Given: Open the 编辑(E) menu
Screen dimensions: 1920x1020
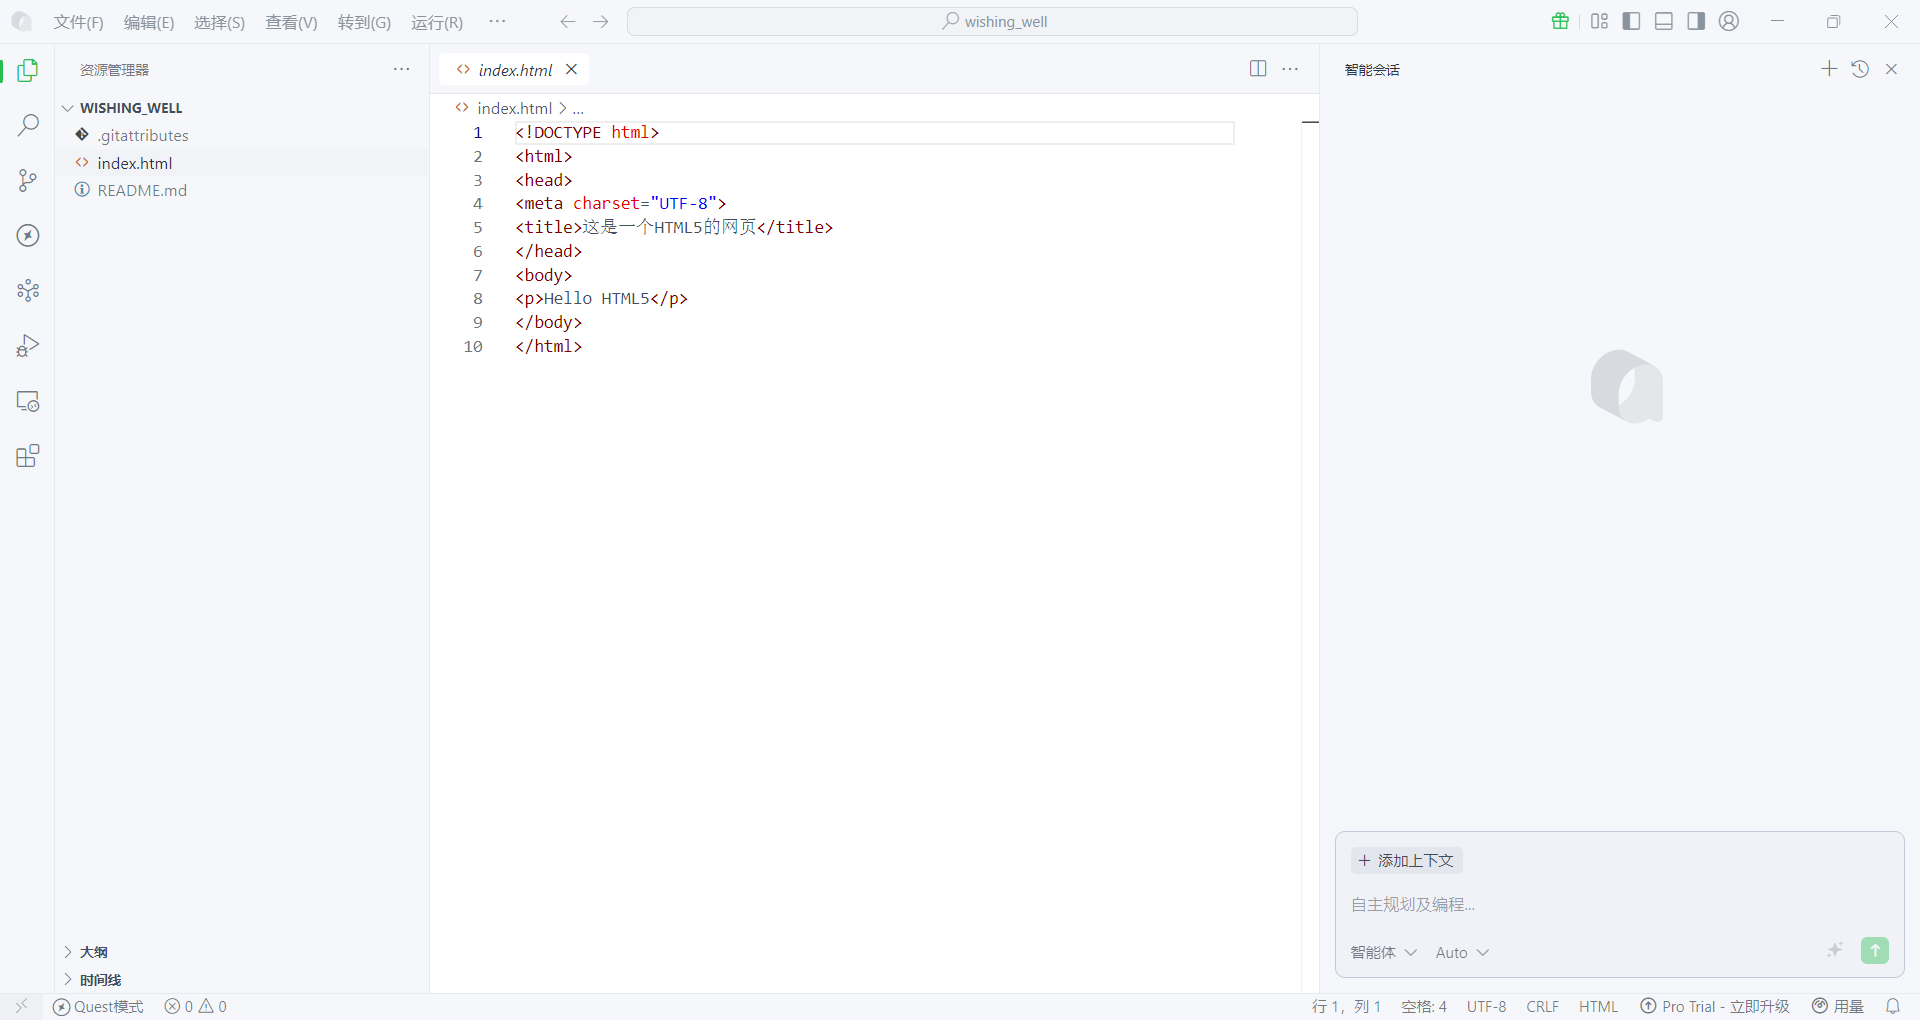Looking at the screenshot, I should click(149, 22).
